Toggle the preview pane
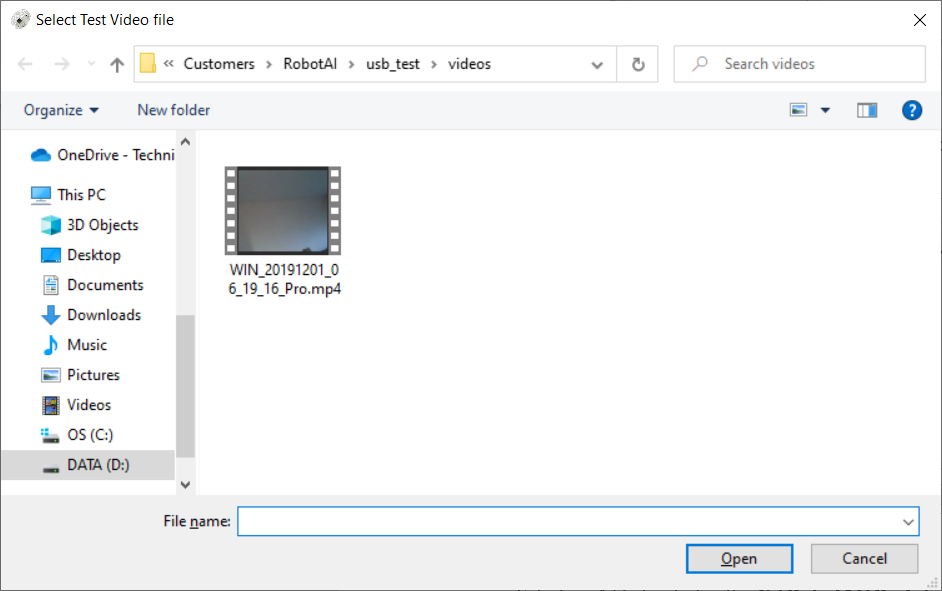 [867, 111]
